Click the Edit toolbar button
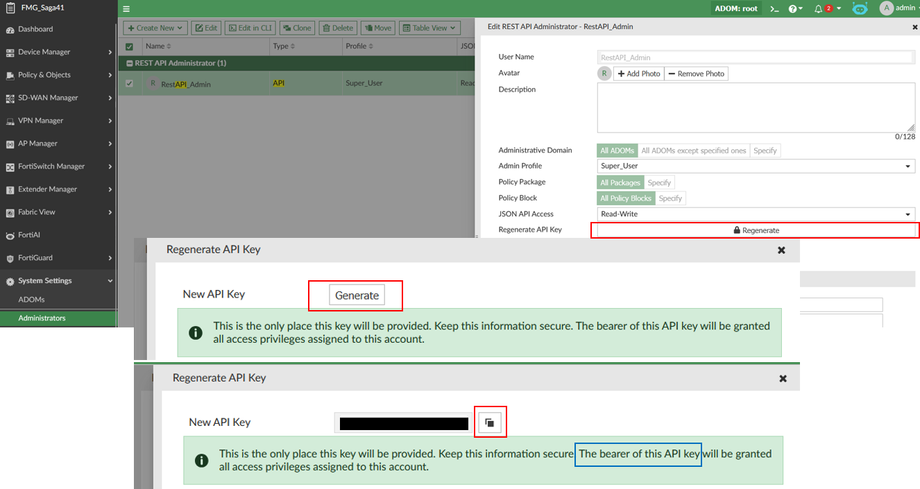This screenshot has width=920, height=489. (x=206, y=28)
